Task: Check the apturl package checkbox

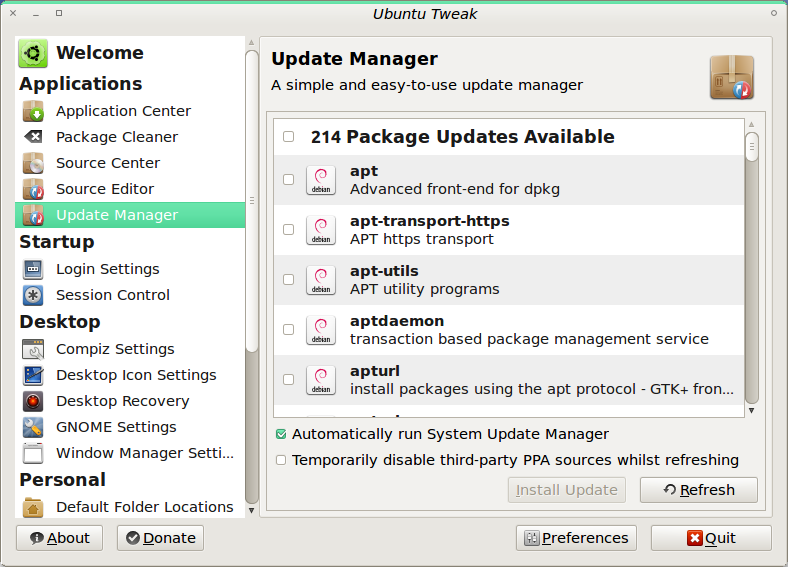Action: point(288,380)
